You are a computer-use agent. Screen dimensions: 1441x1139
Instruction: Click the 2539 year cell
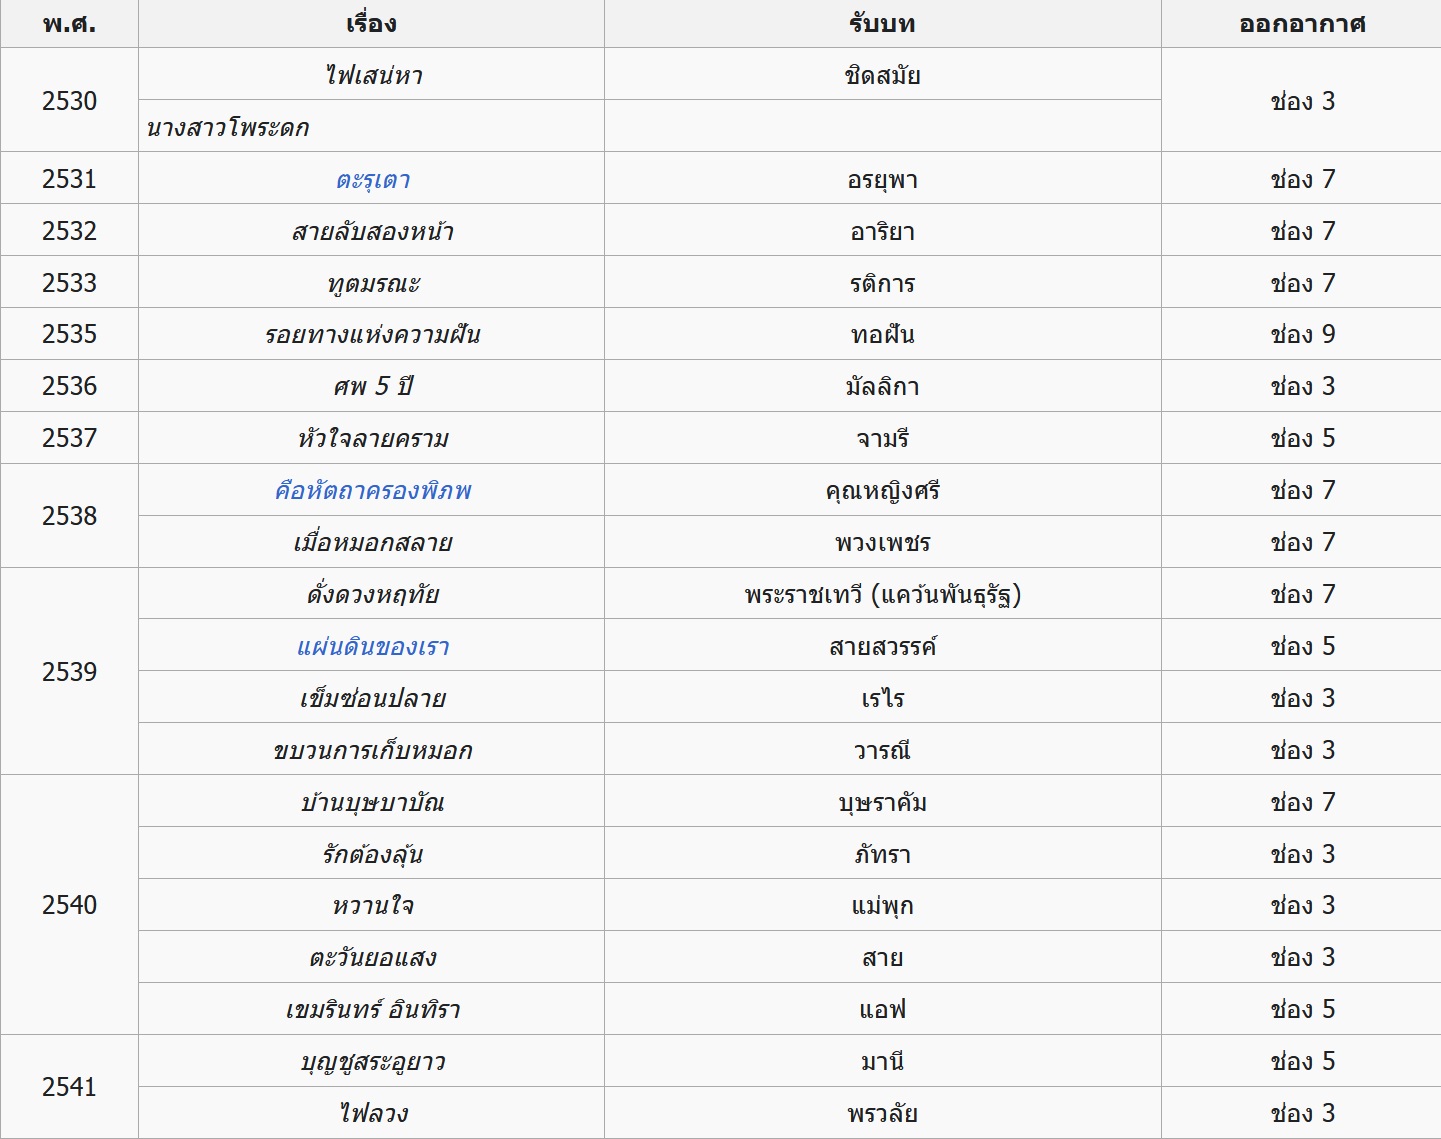pos(69,672)
